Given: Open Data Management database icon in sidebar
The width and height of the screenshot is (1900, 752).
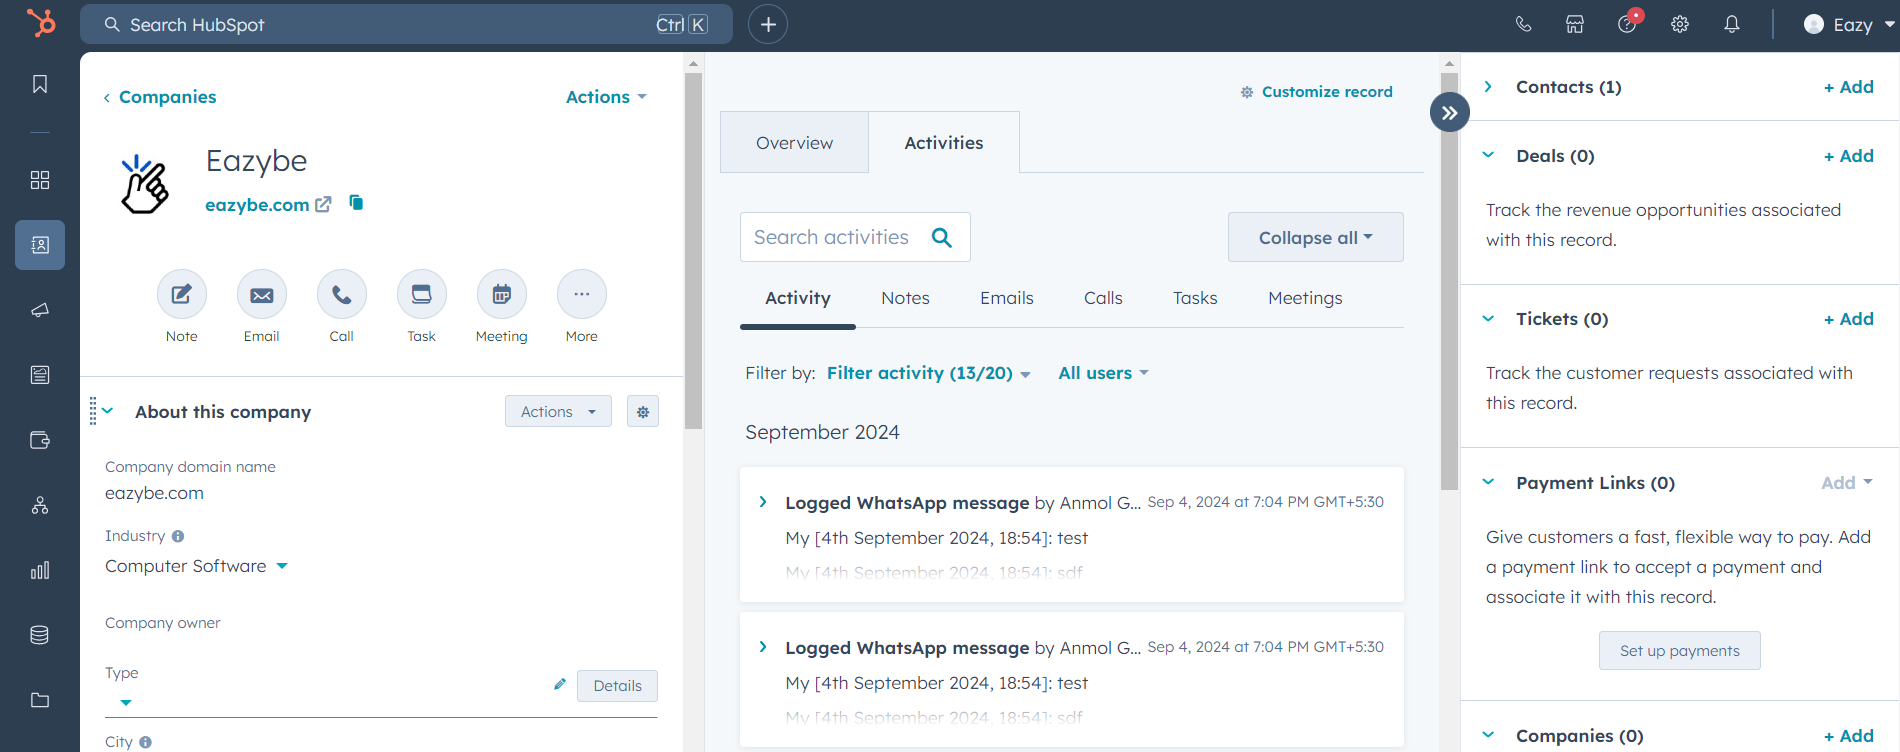Looking at the screenshot, I should point(40,635).
